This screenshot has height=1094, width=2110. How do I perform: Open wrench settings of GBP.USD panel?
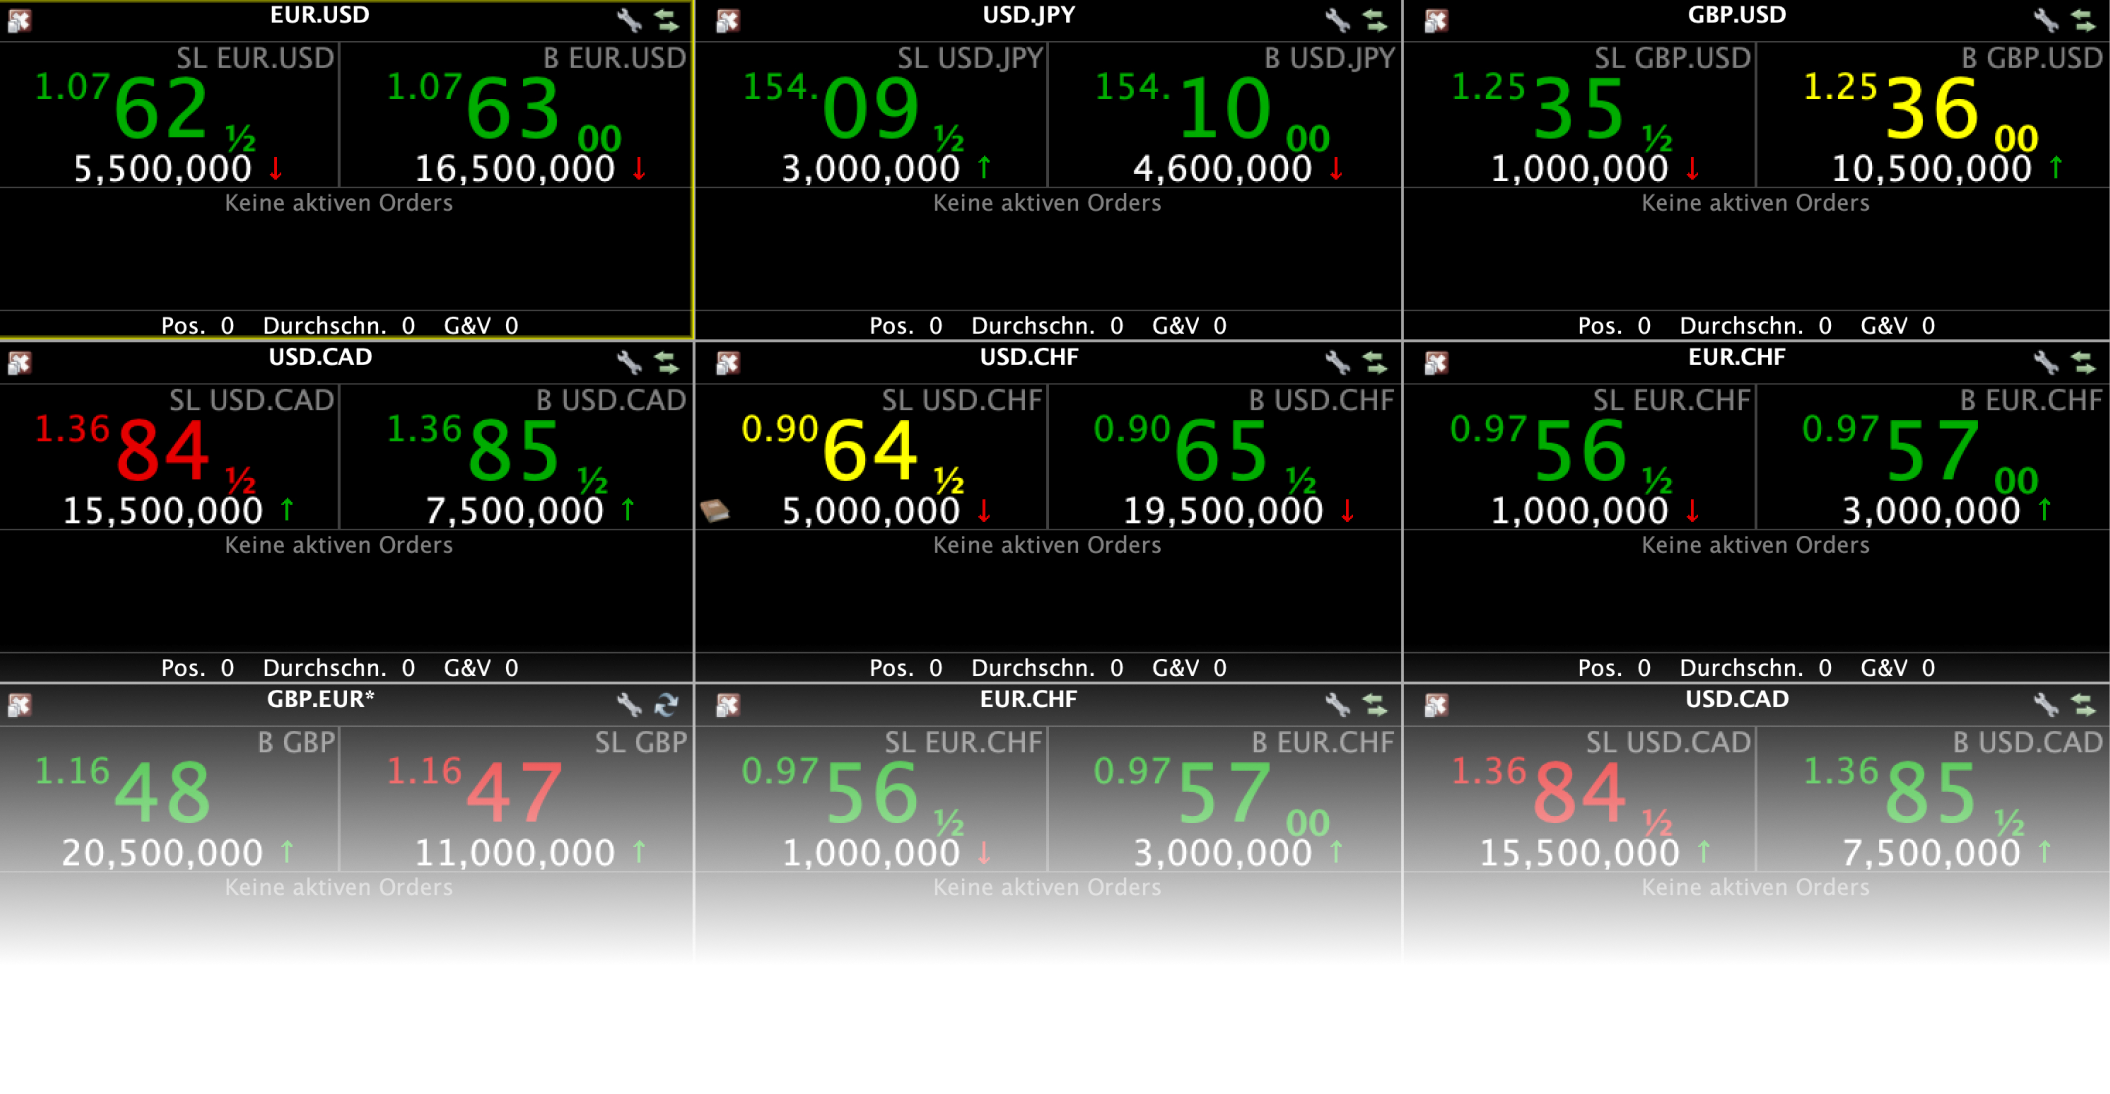(x=2045, y=20)
